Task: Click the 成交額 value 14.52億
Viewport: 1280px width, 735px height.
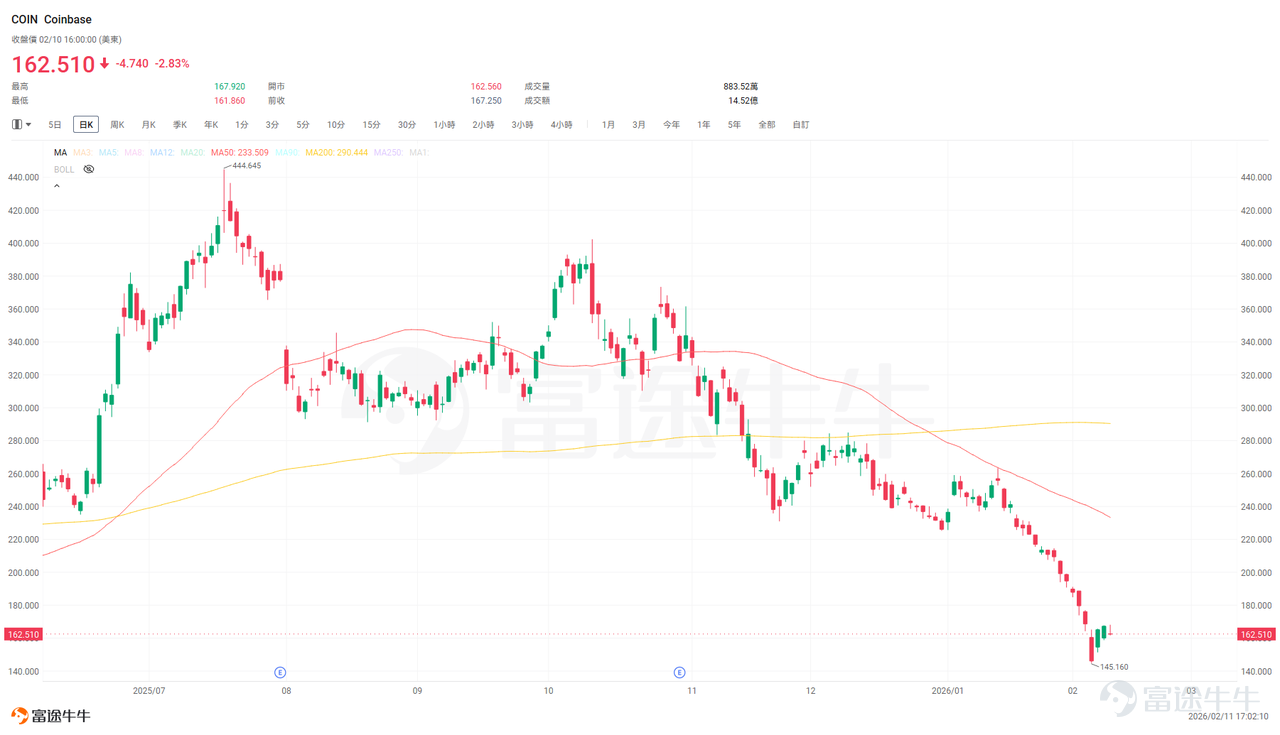Action: tap(743, 101)
